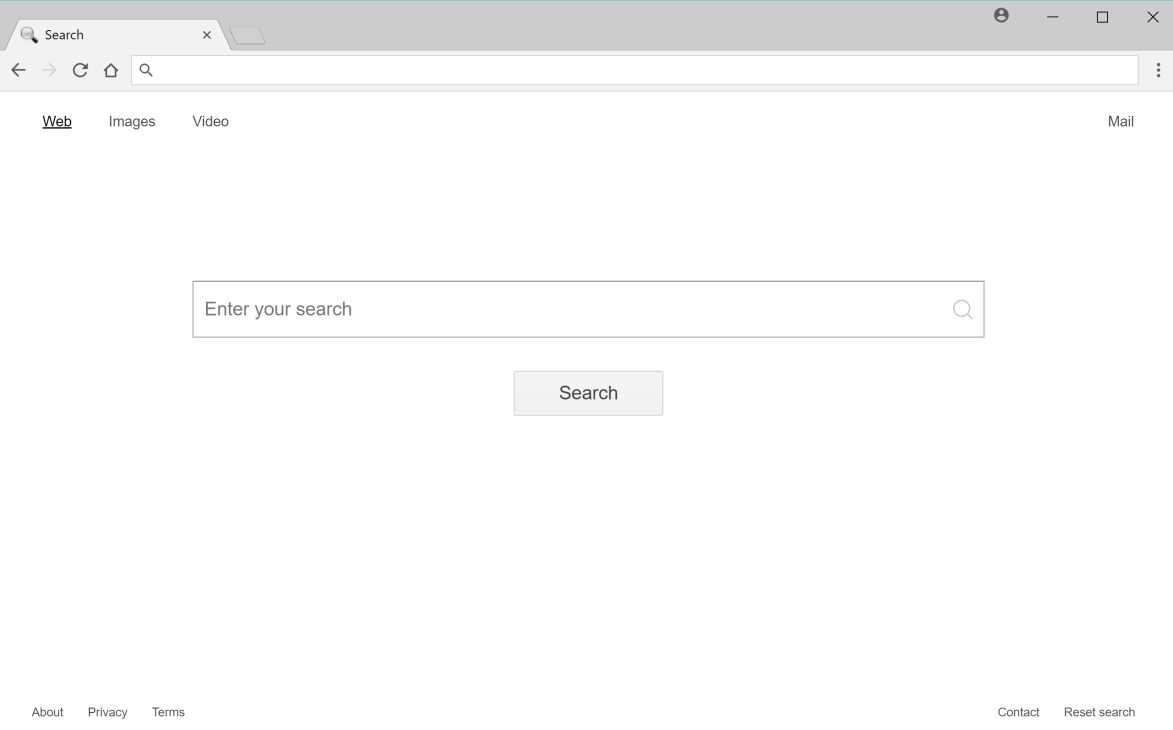Click the Reset search link

click(x=1099, y=711)
